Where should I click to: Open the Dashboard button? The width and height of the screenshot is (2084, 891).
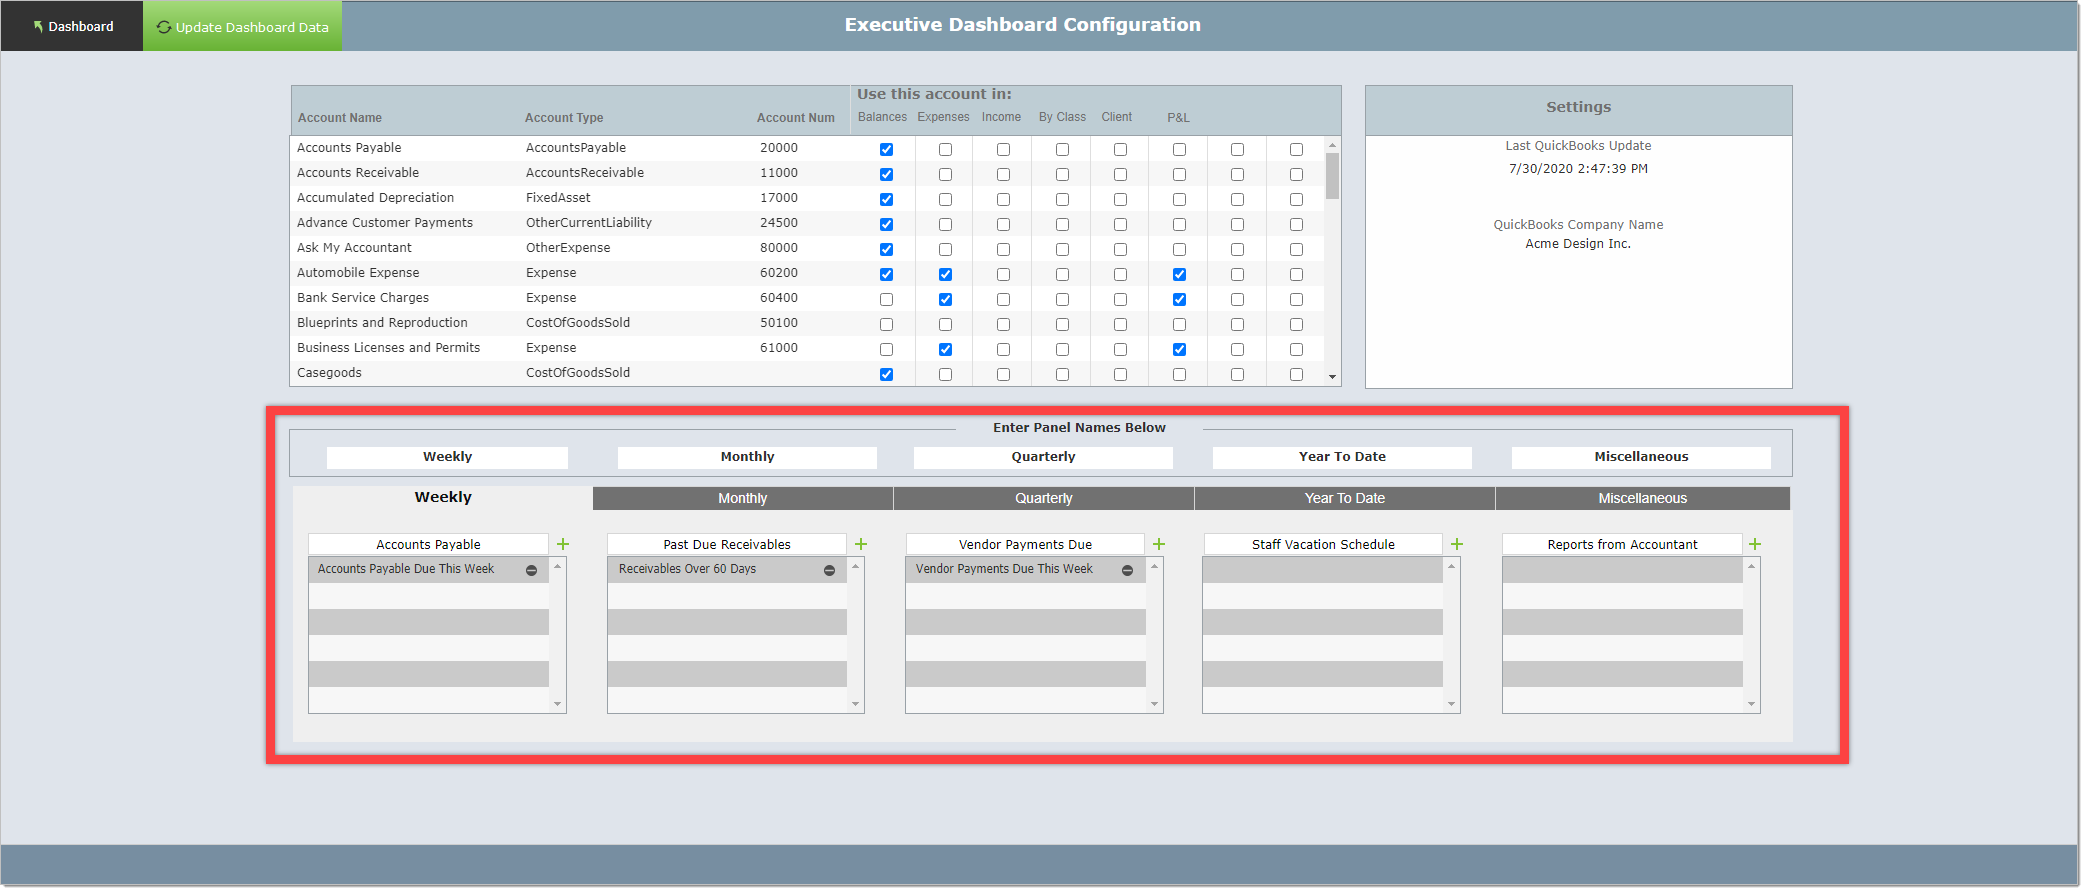72,26
